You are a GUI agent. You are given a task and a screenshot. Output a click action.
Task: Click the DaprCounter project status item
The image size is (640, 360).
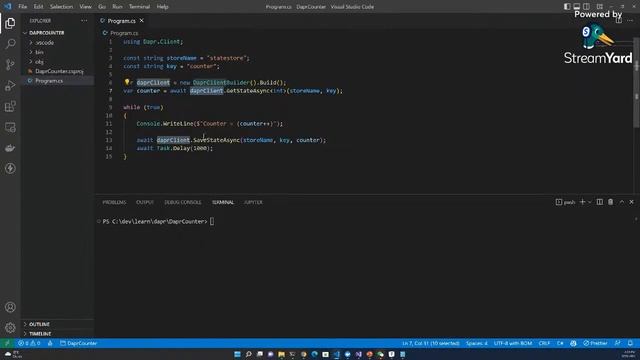78,343
